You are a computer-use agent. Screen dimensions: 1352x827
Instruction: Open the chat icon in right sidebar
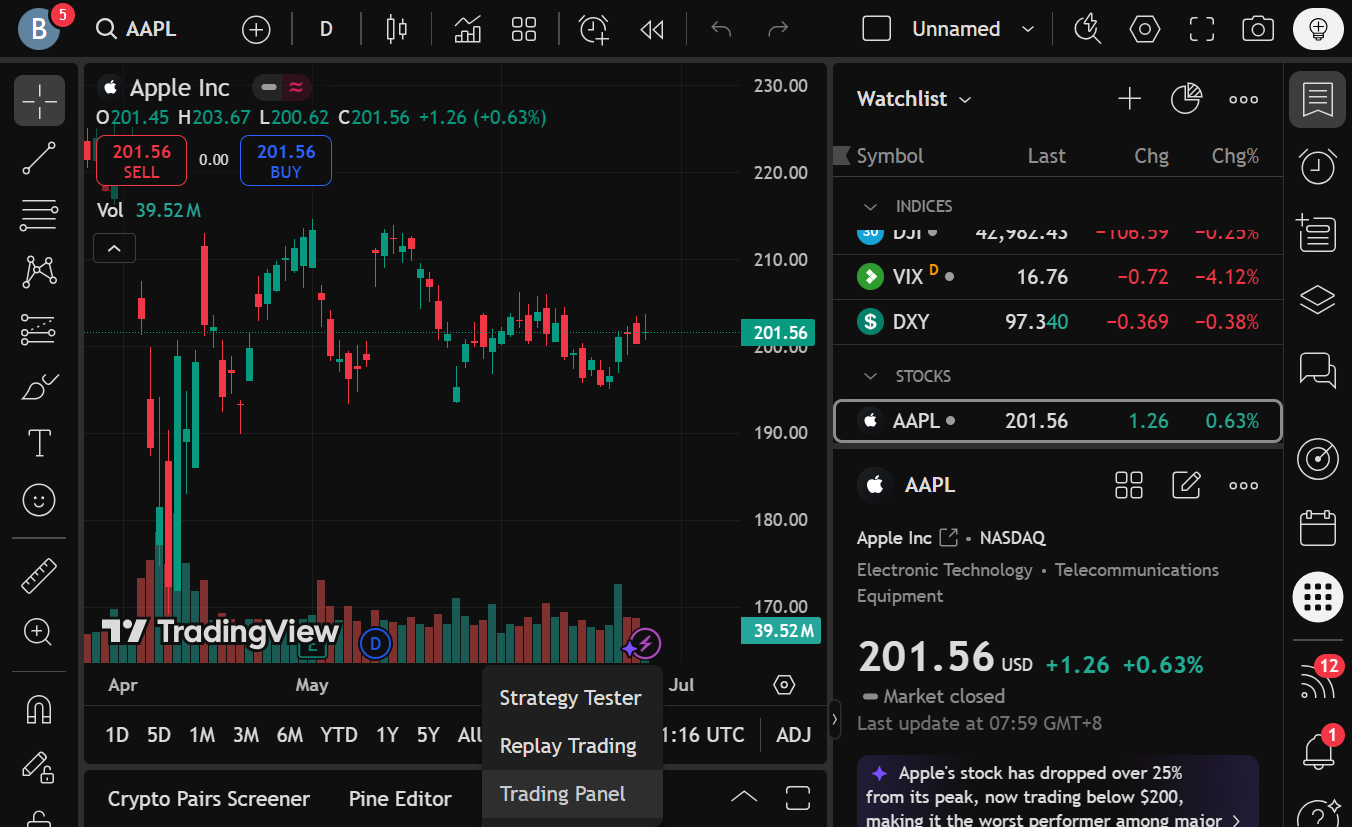(x=1317, y=369)
